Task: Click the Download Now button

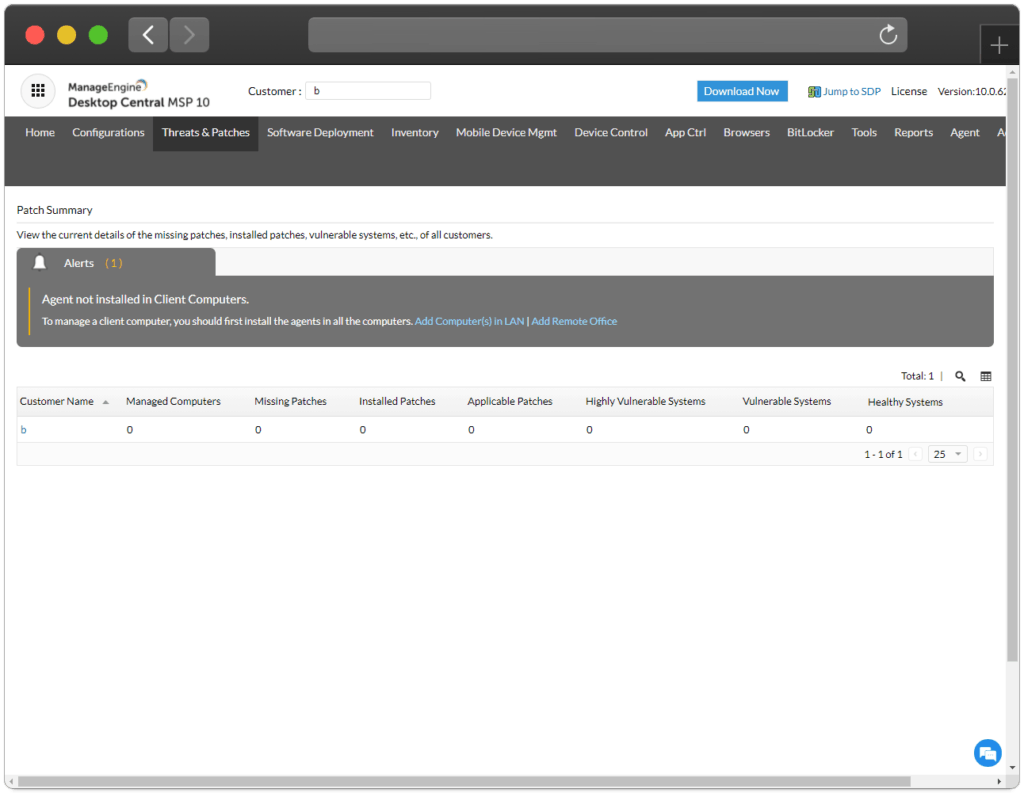Action: (x=742, y=91)
